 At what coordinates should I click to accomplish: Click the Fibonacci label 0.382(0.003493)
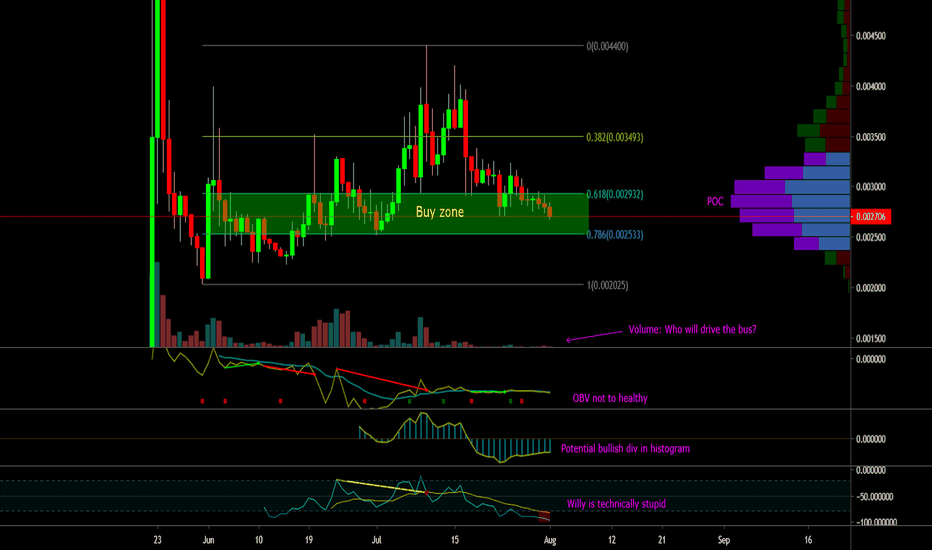[615, 137]
